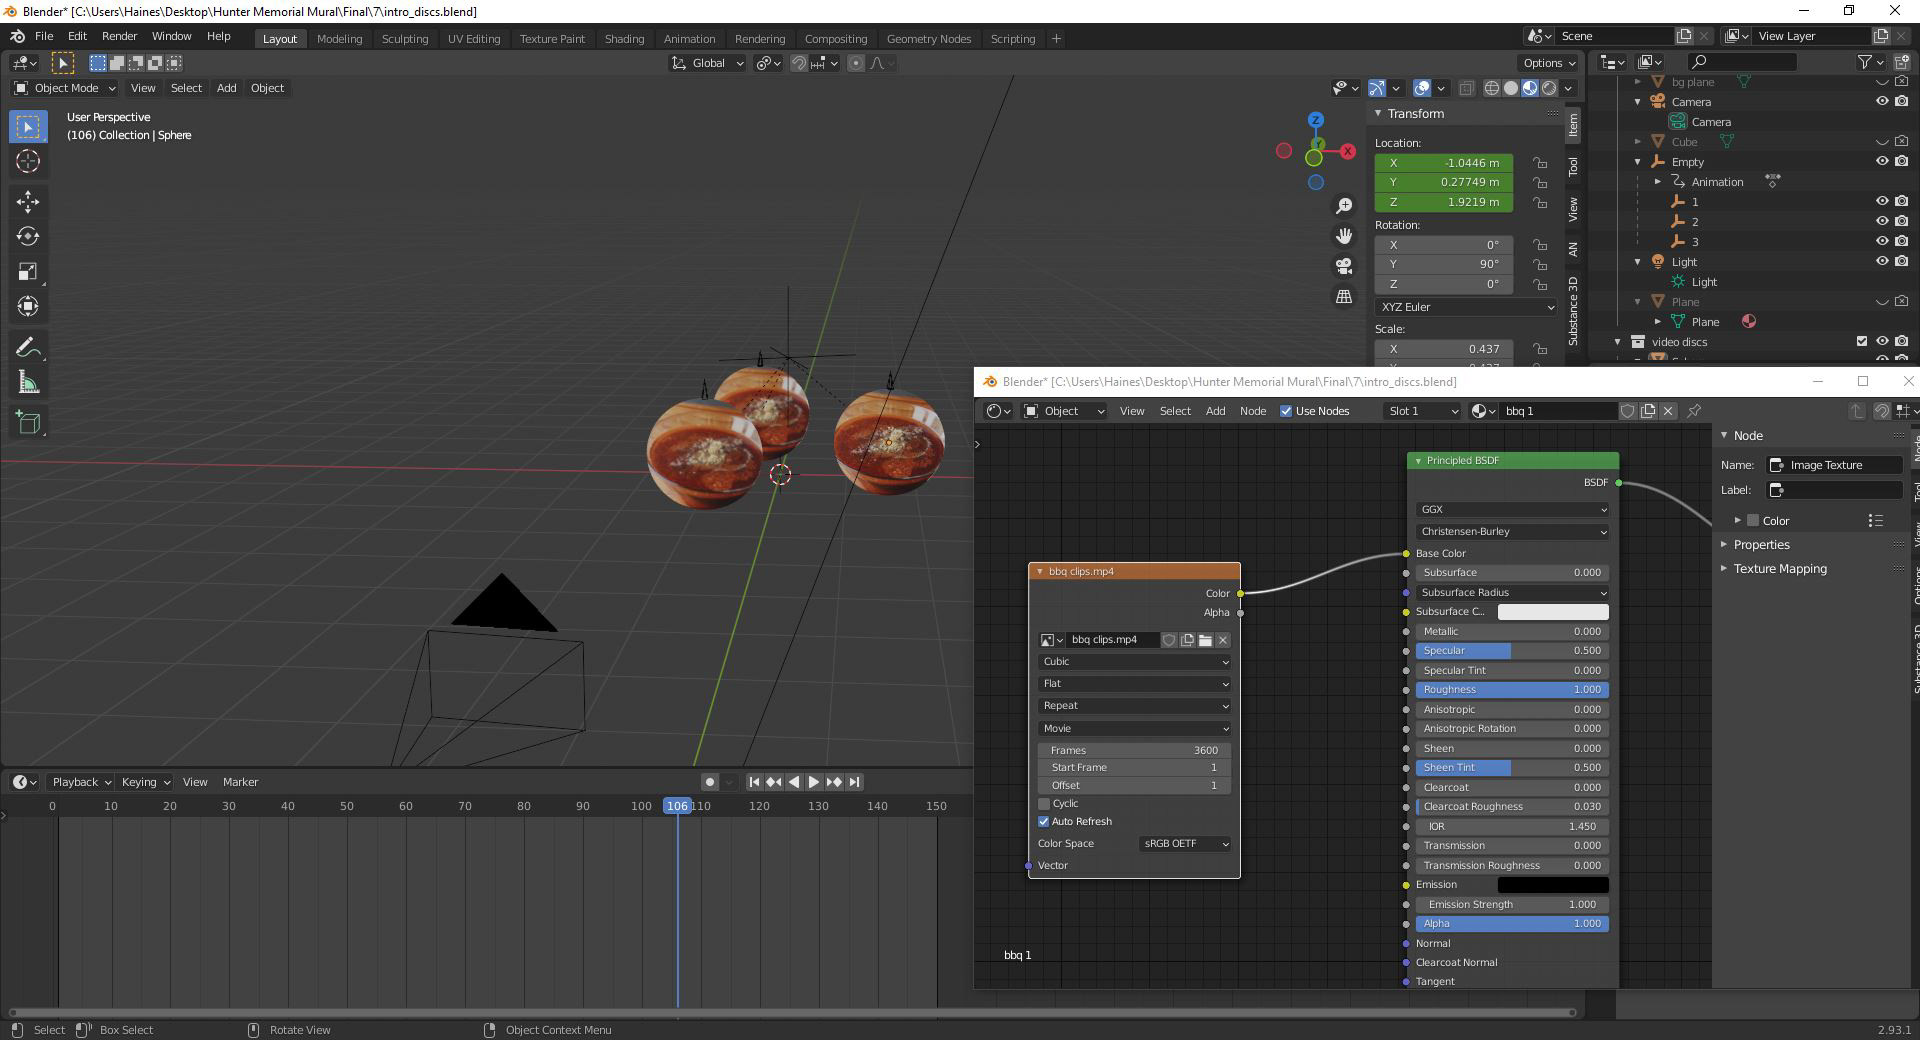This screenshot has width=1920, height=1040.
Task: Open the Keying popover
Action: click(x=145, y=782)
